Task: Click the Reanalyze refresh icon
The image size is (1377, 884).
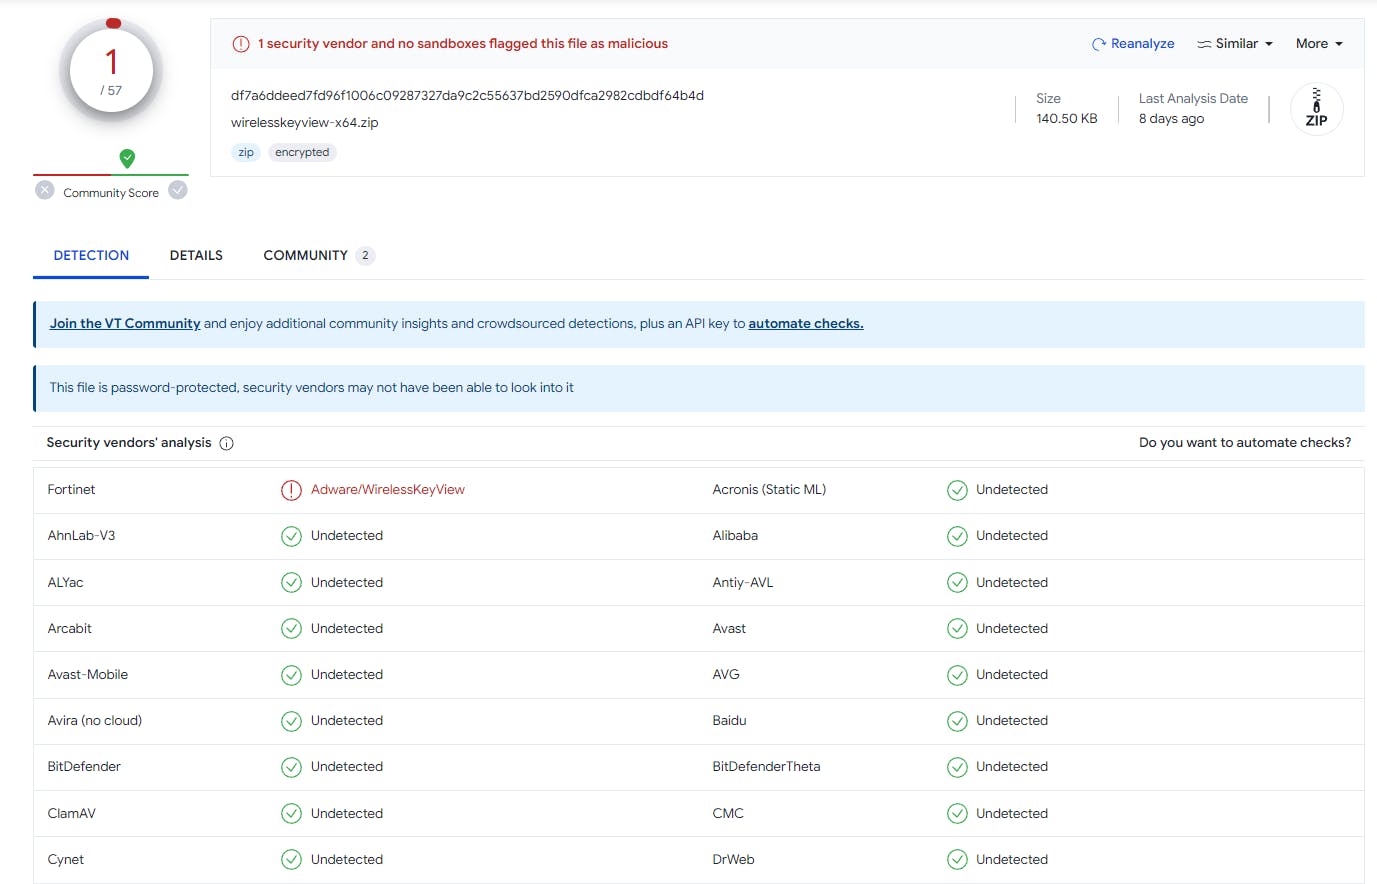Action: click(x=1099, y=44)
